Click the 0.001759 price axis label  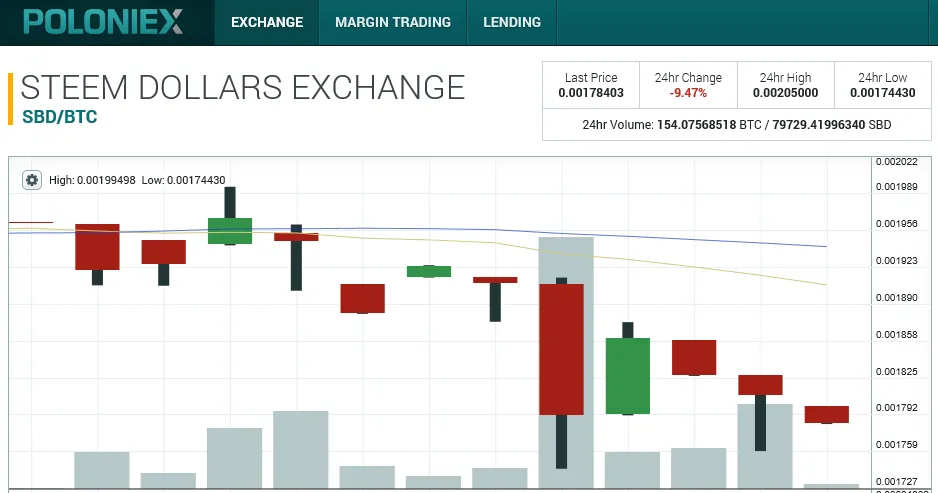pos(897,445)
